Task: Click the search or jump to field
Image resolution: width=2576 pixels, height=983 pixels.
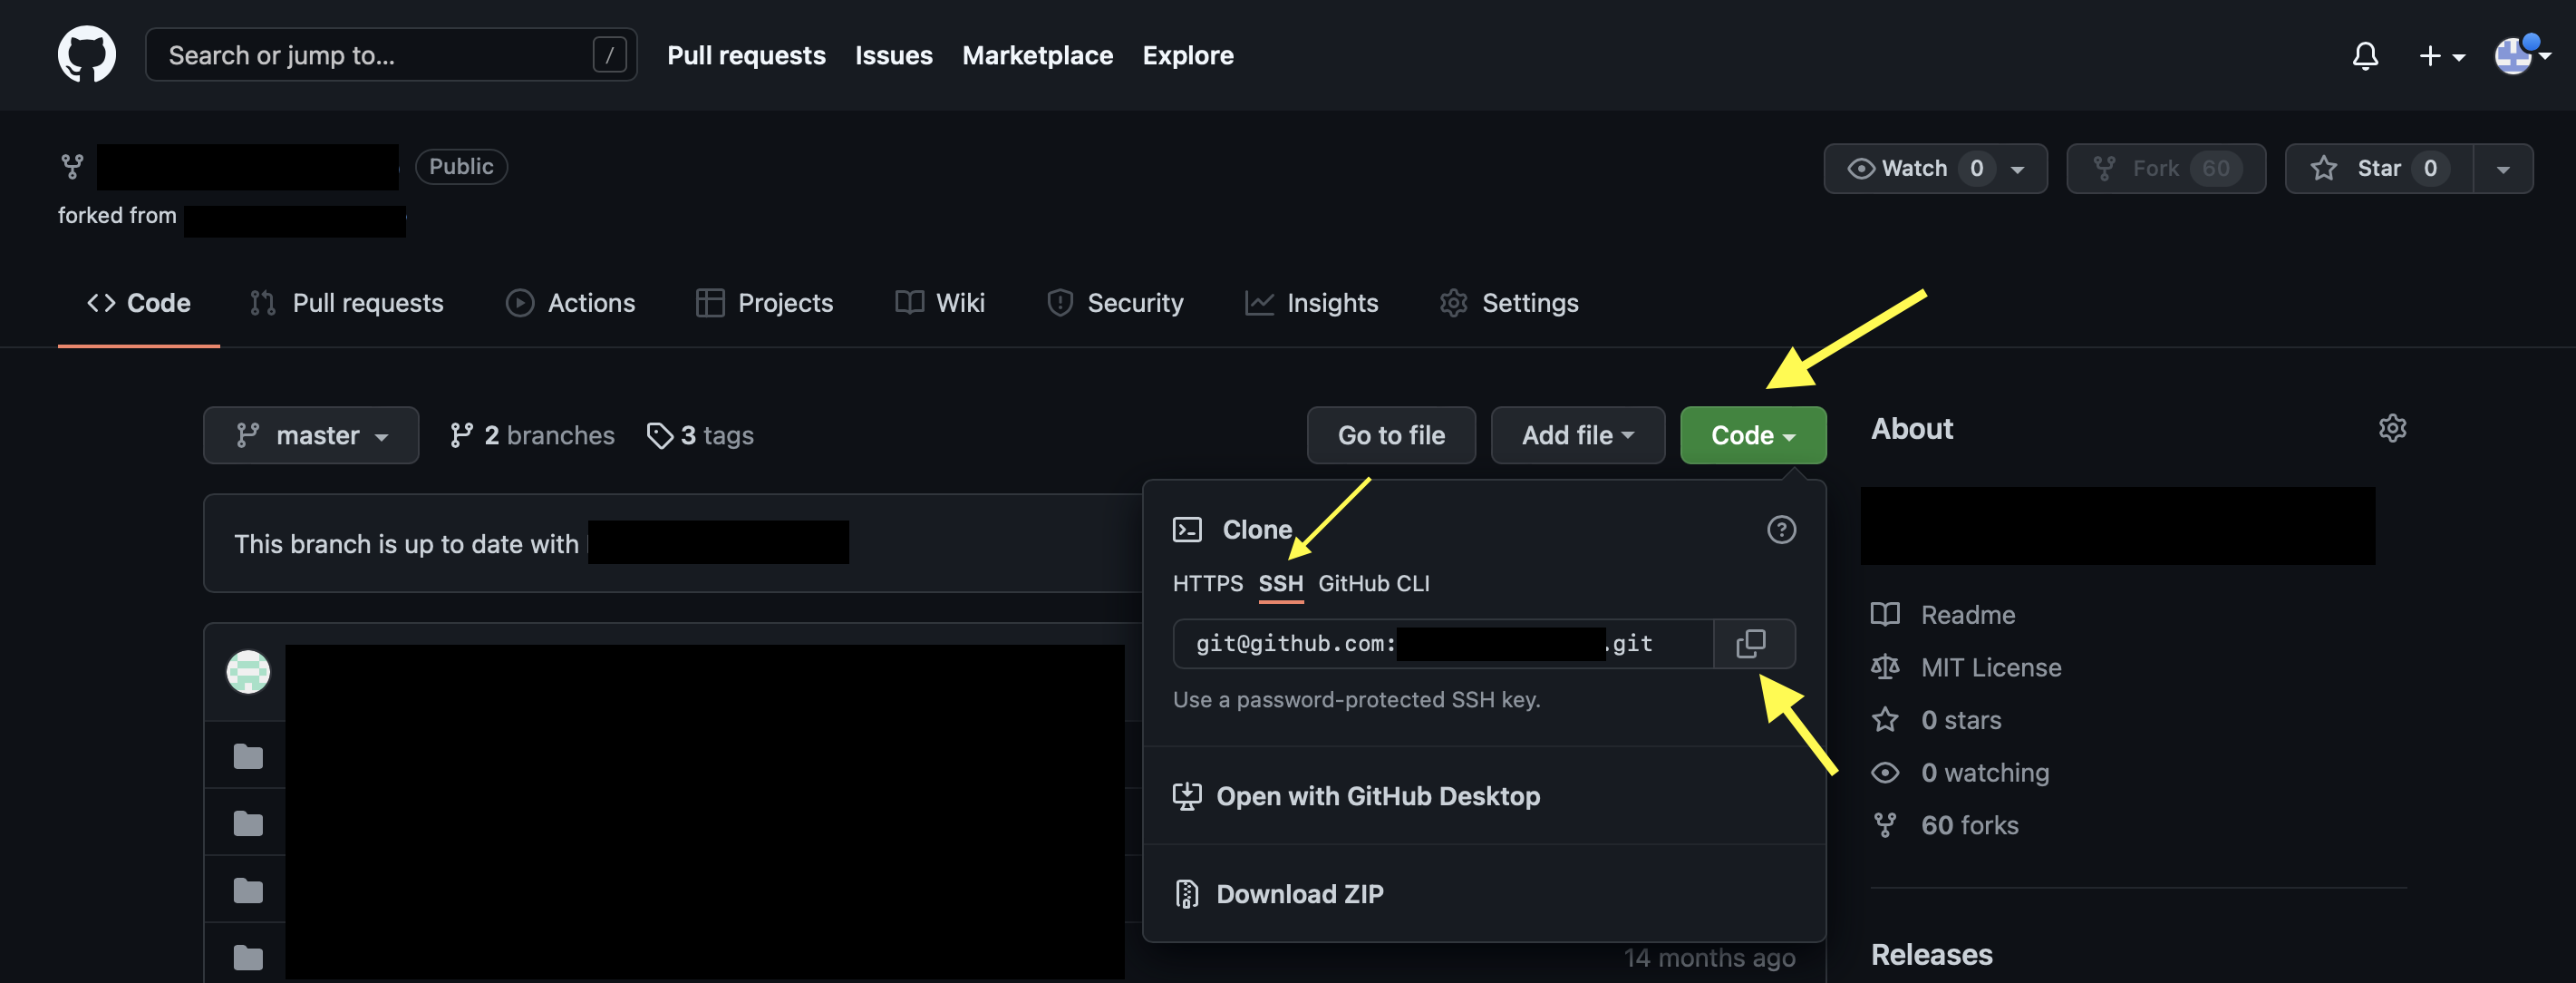Action: coord(391,54)
